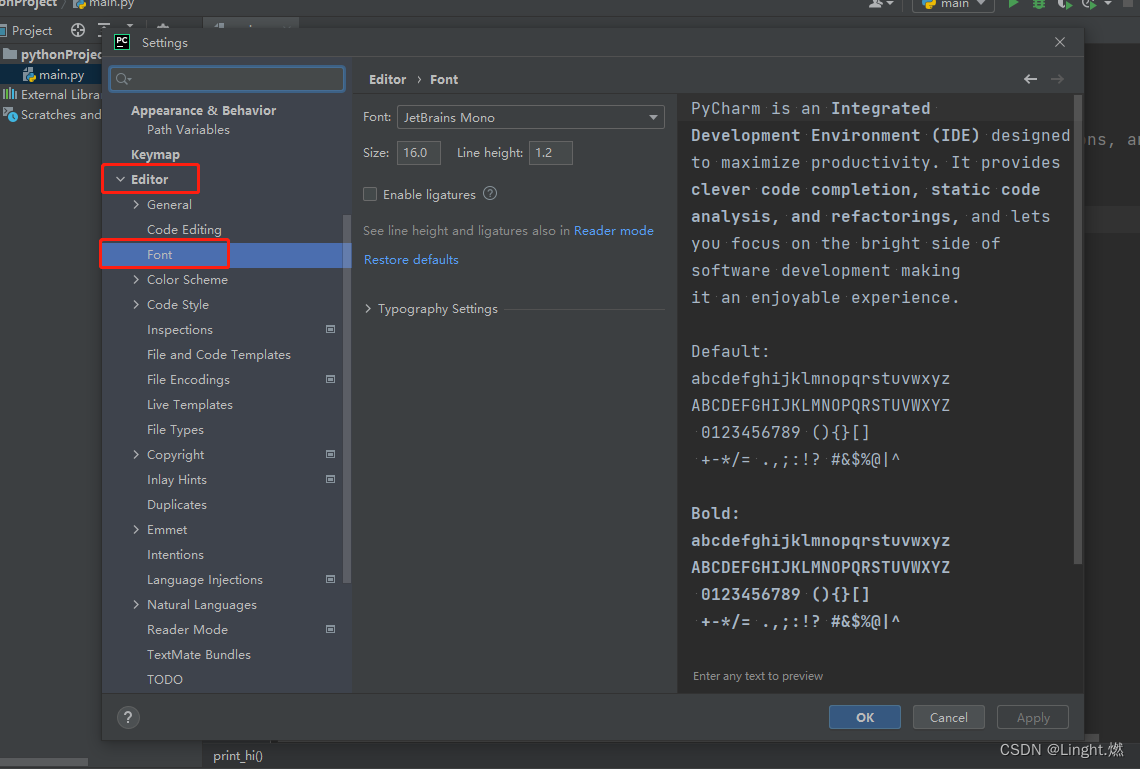Open the run actions more dropdown arrow
Viewport: 1140px width, 769px height.
click(1108, 4)
